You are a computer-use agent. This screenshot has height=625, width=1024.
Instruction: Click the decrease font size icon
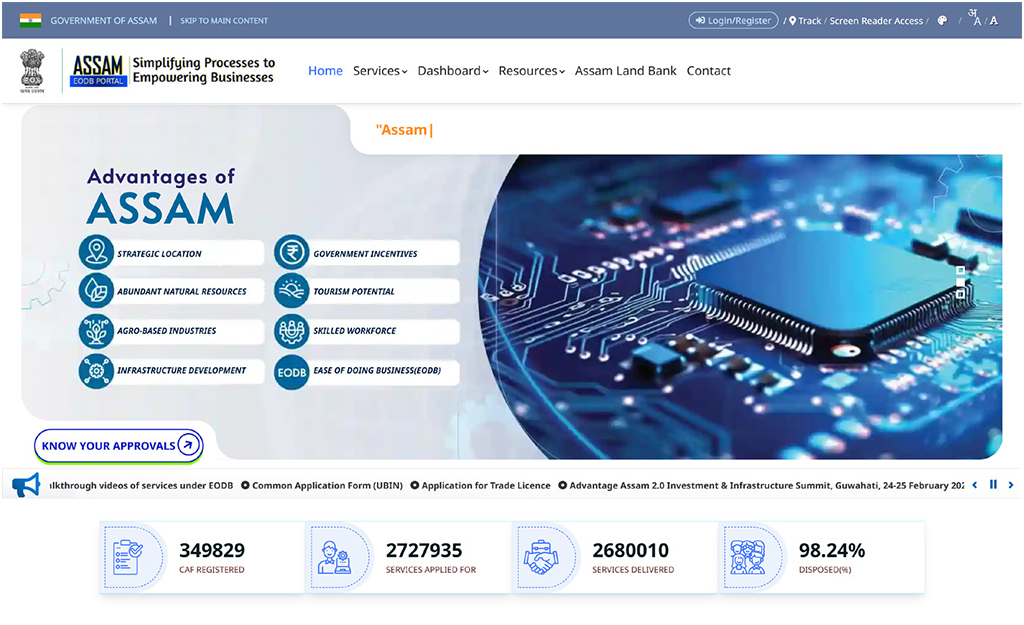click(x=976, y=22)
